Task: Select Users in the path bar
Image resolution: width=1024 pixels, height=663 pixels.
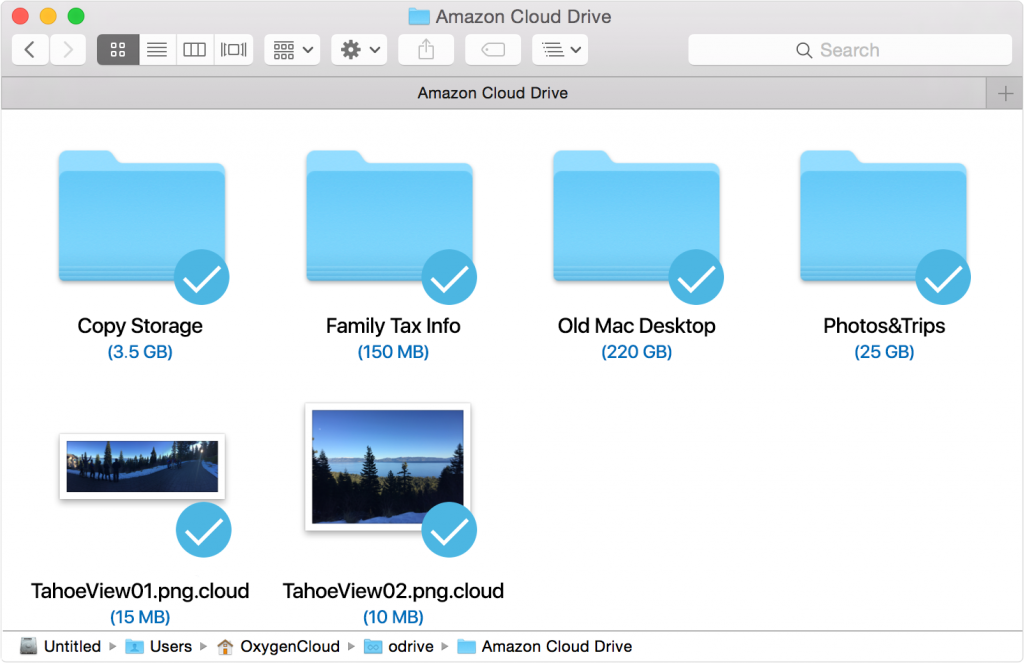Action: 170,646
